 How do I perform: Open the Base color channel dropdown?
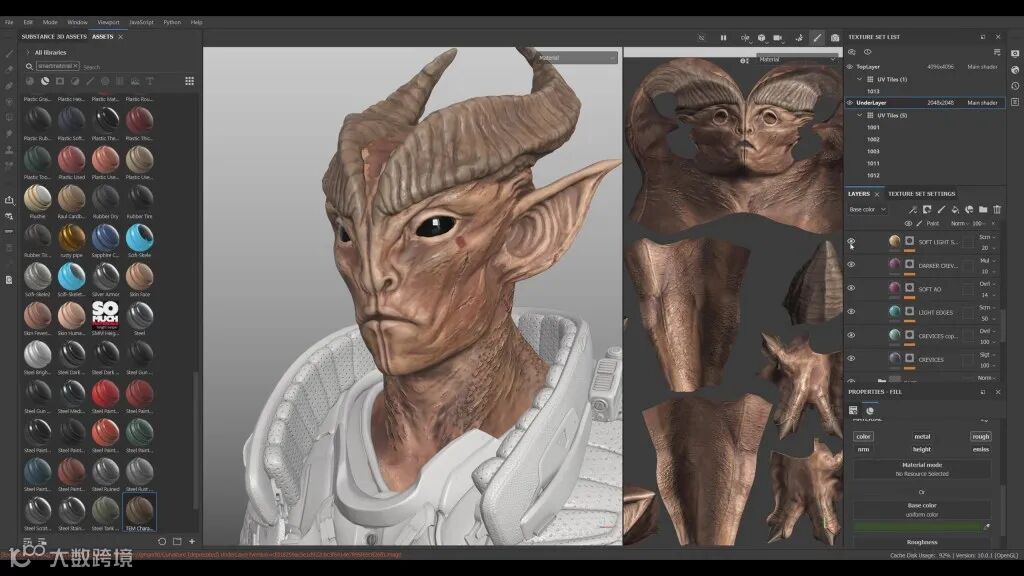(x=867, y=210)
